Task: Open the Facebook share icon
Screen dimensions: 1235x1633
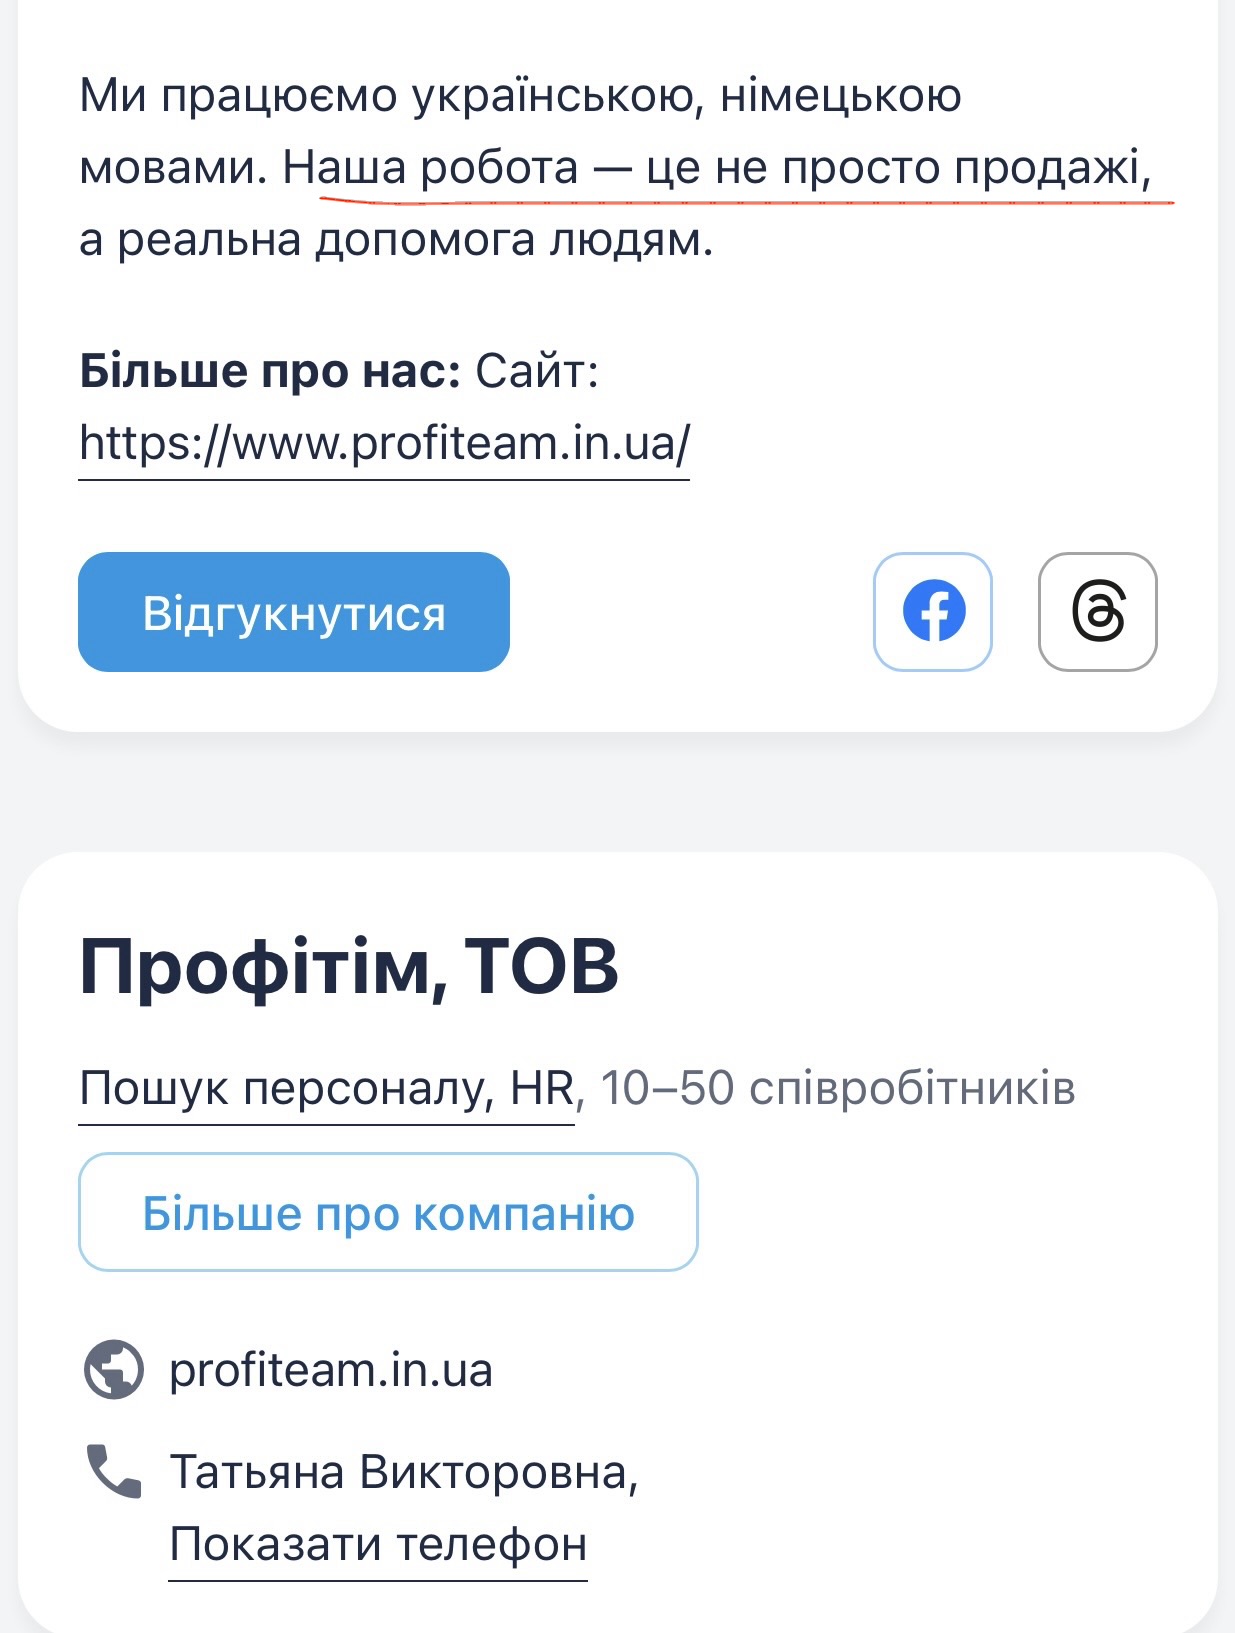Action: (x=933, y=612)
